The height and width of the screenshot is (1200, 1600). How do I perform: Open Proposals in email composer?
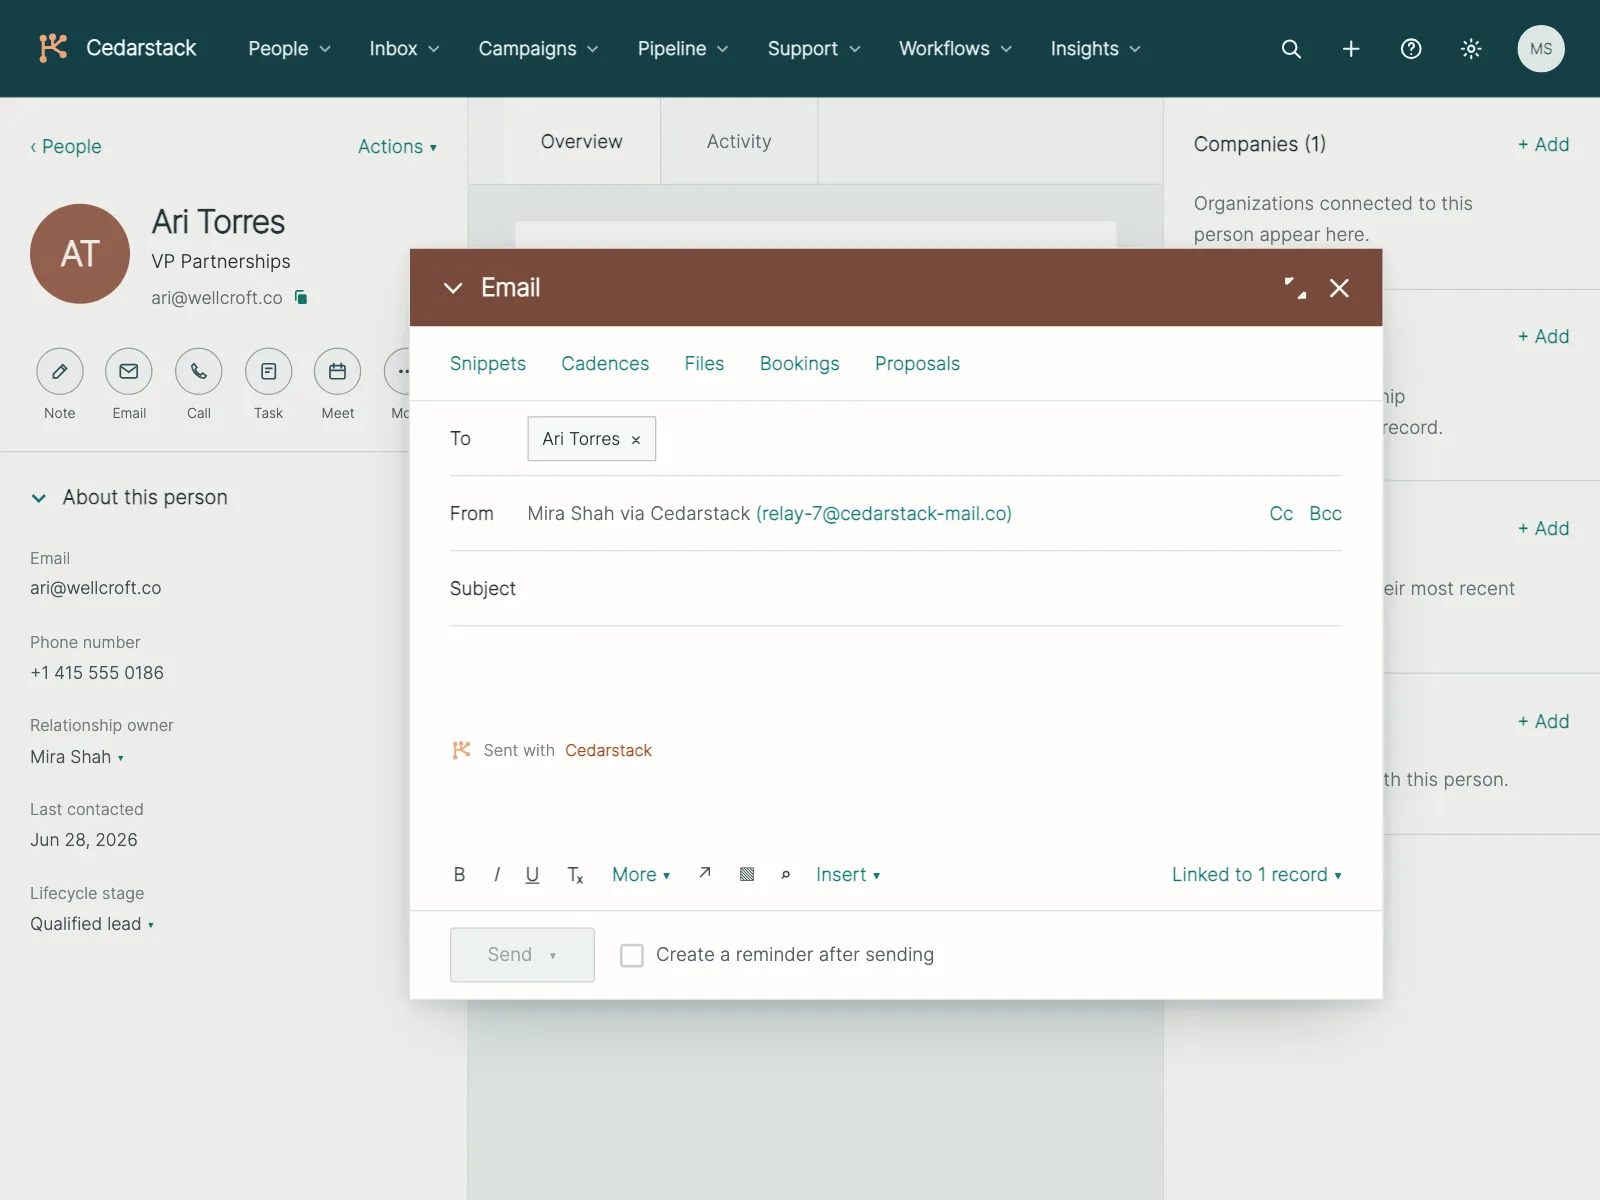(917, 364)
